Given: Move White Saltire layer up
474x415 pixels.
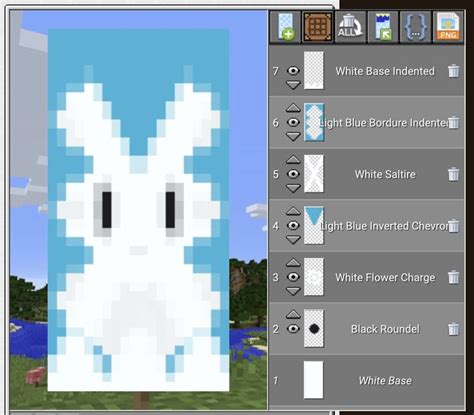Looking at the screenshot, I should point(293,159).
